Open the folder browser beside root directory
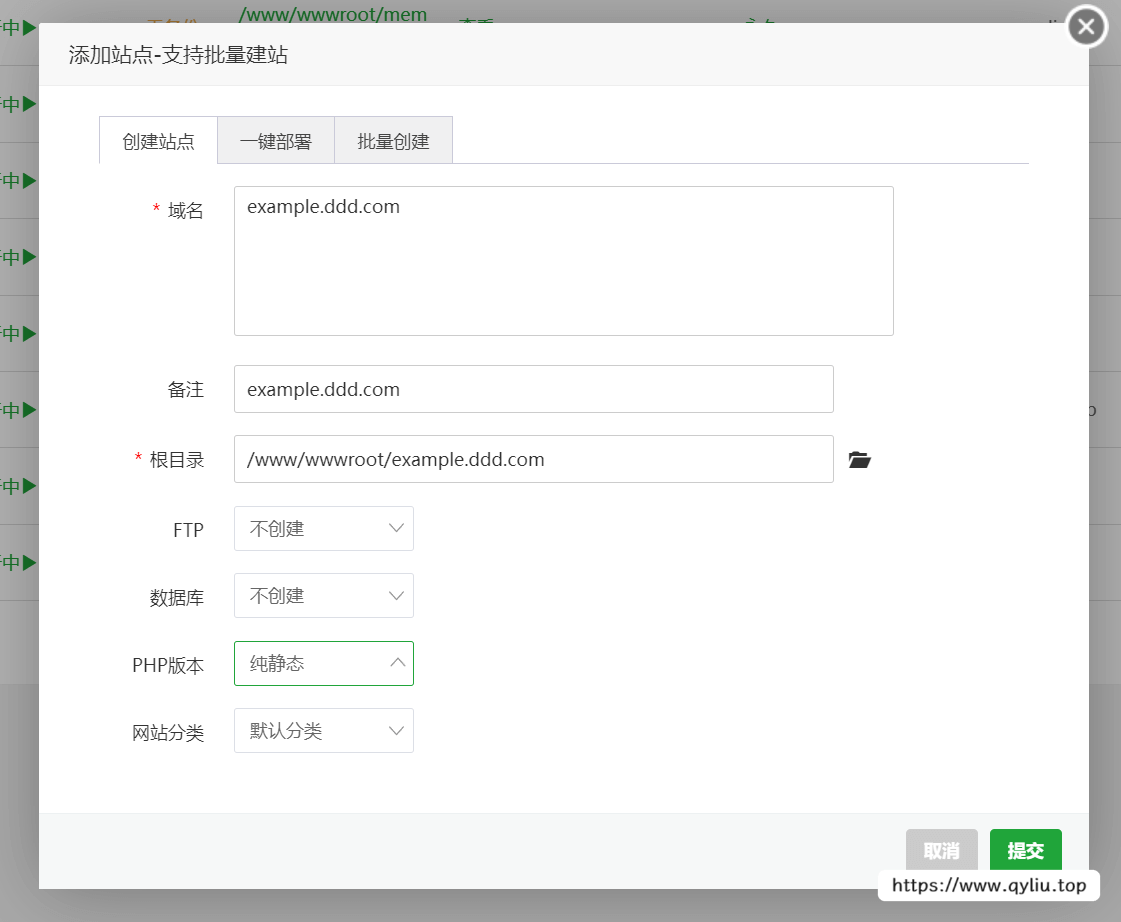 coord(859,460)
